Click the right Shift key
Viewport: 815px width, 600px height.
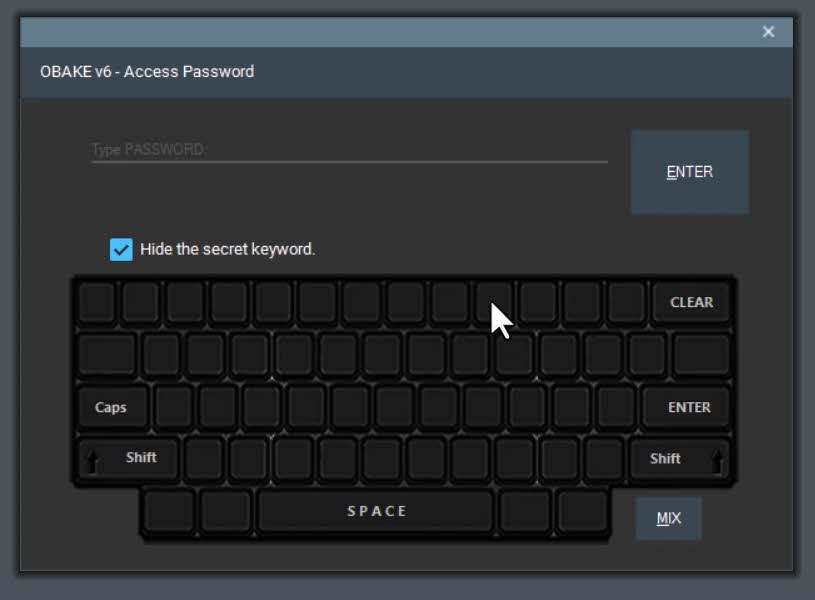[680, 459]
